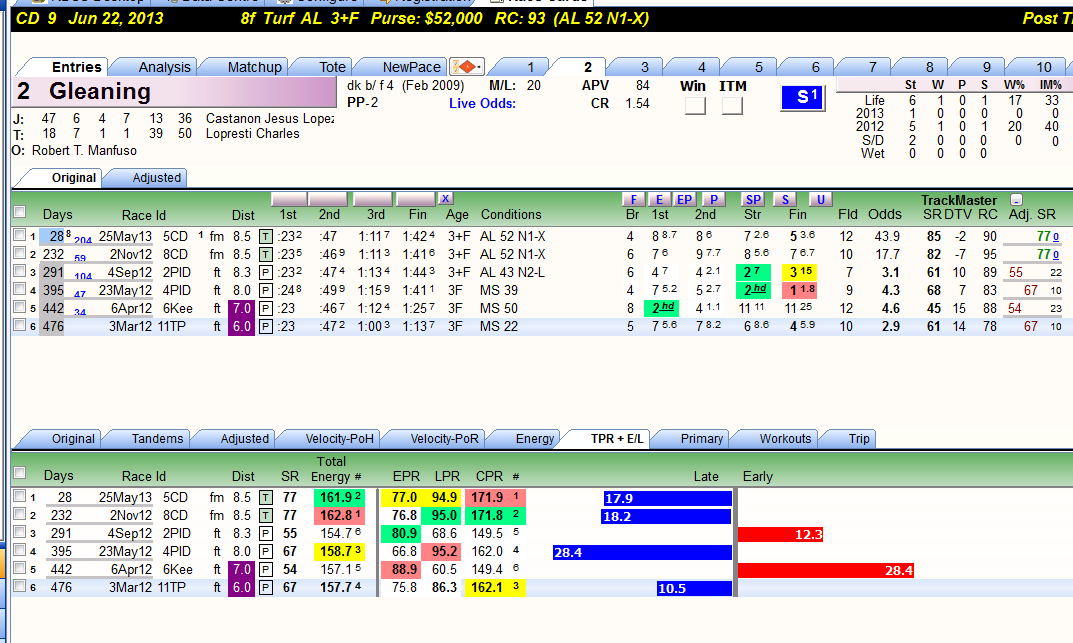
Task: Tick the Win checkbox
Action: point(695,105)
